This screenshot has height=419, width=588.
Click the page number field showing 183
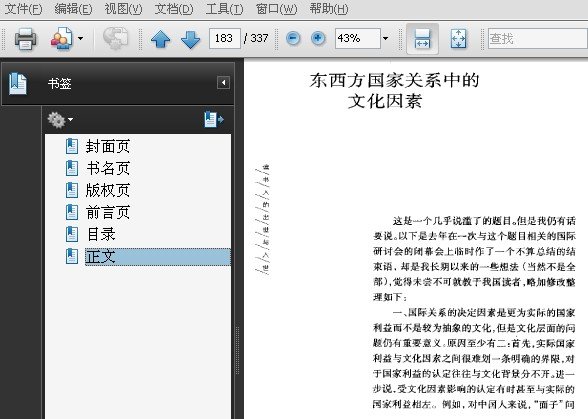click(225, 38)
